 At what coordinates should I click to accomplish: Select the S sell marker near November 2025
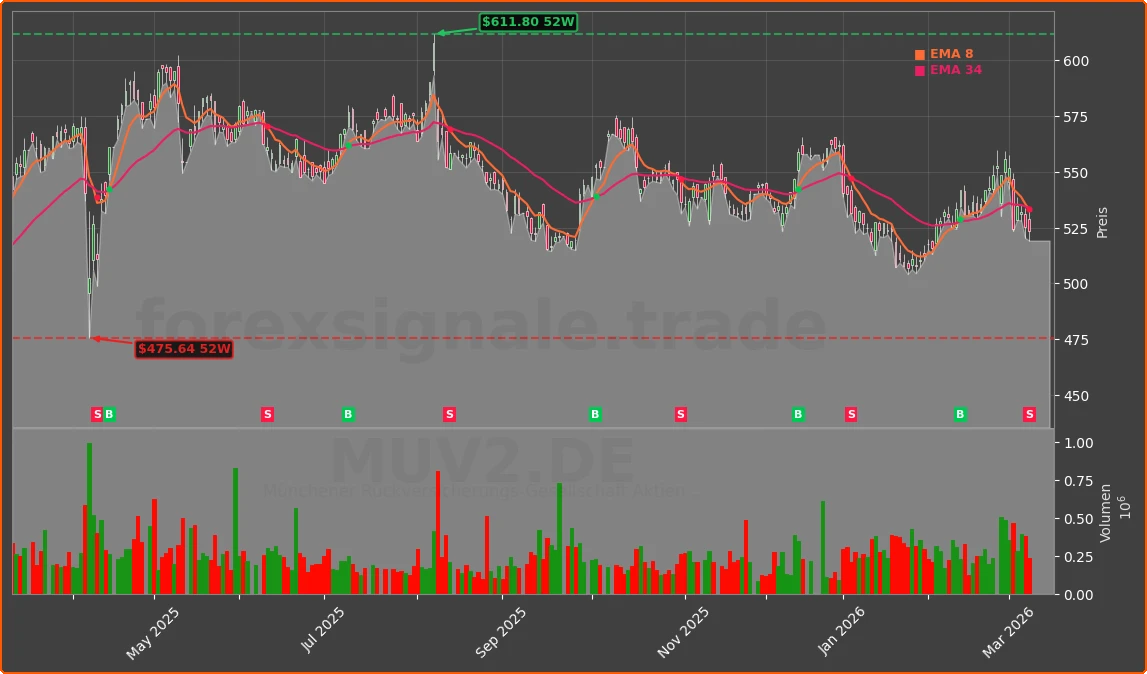pyautogui.click(x=679, y=413)
